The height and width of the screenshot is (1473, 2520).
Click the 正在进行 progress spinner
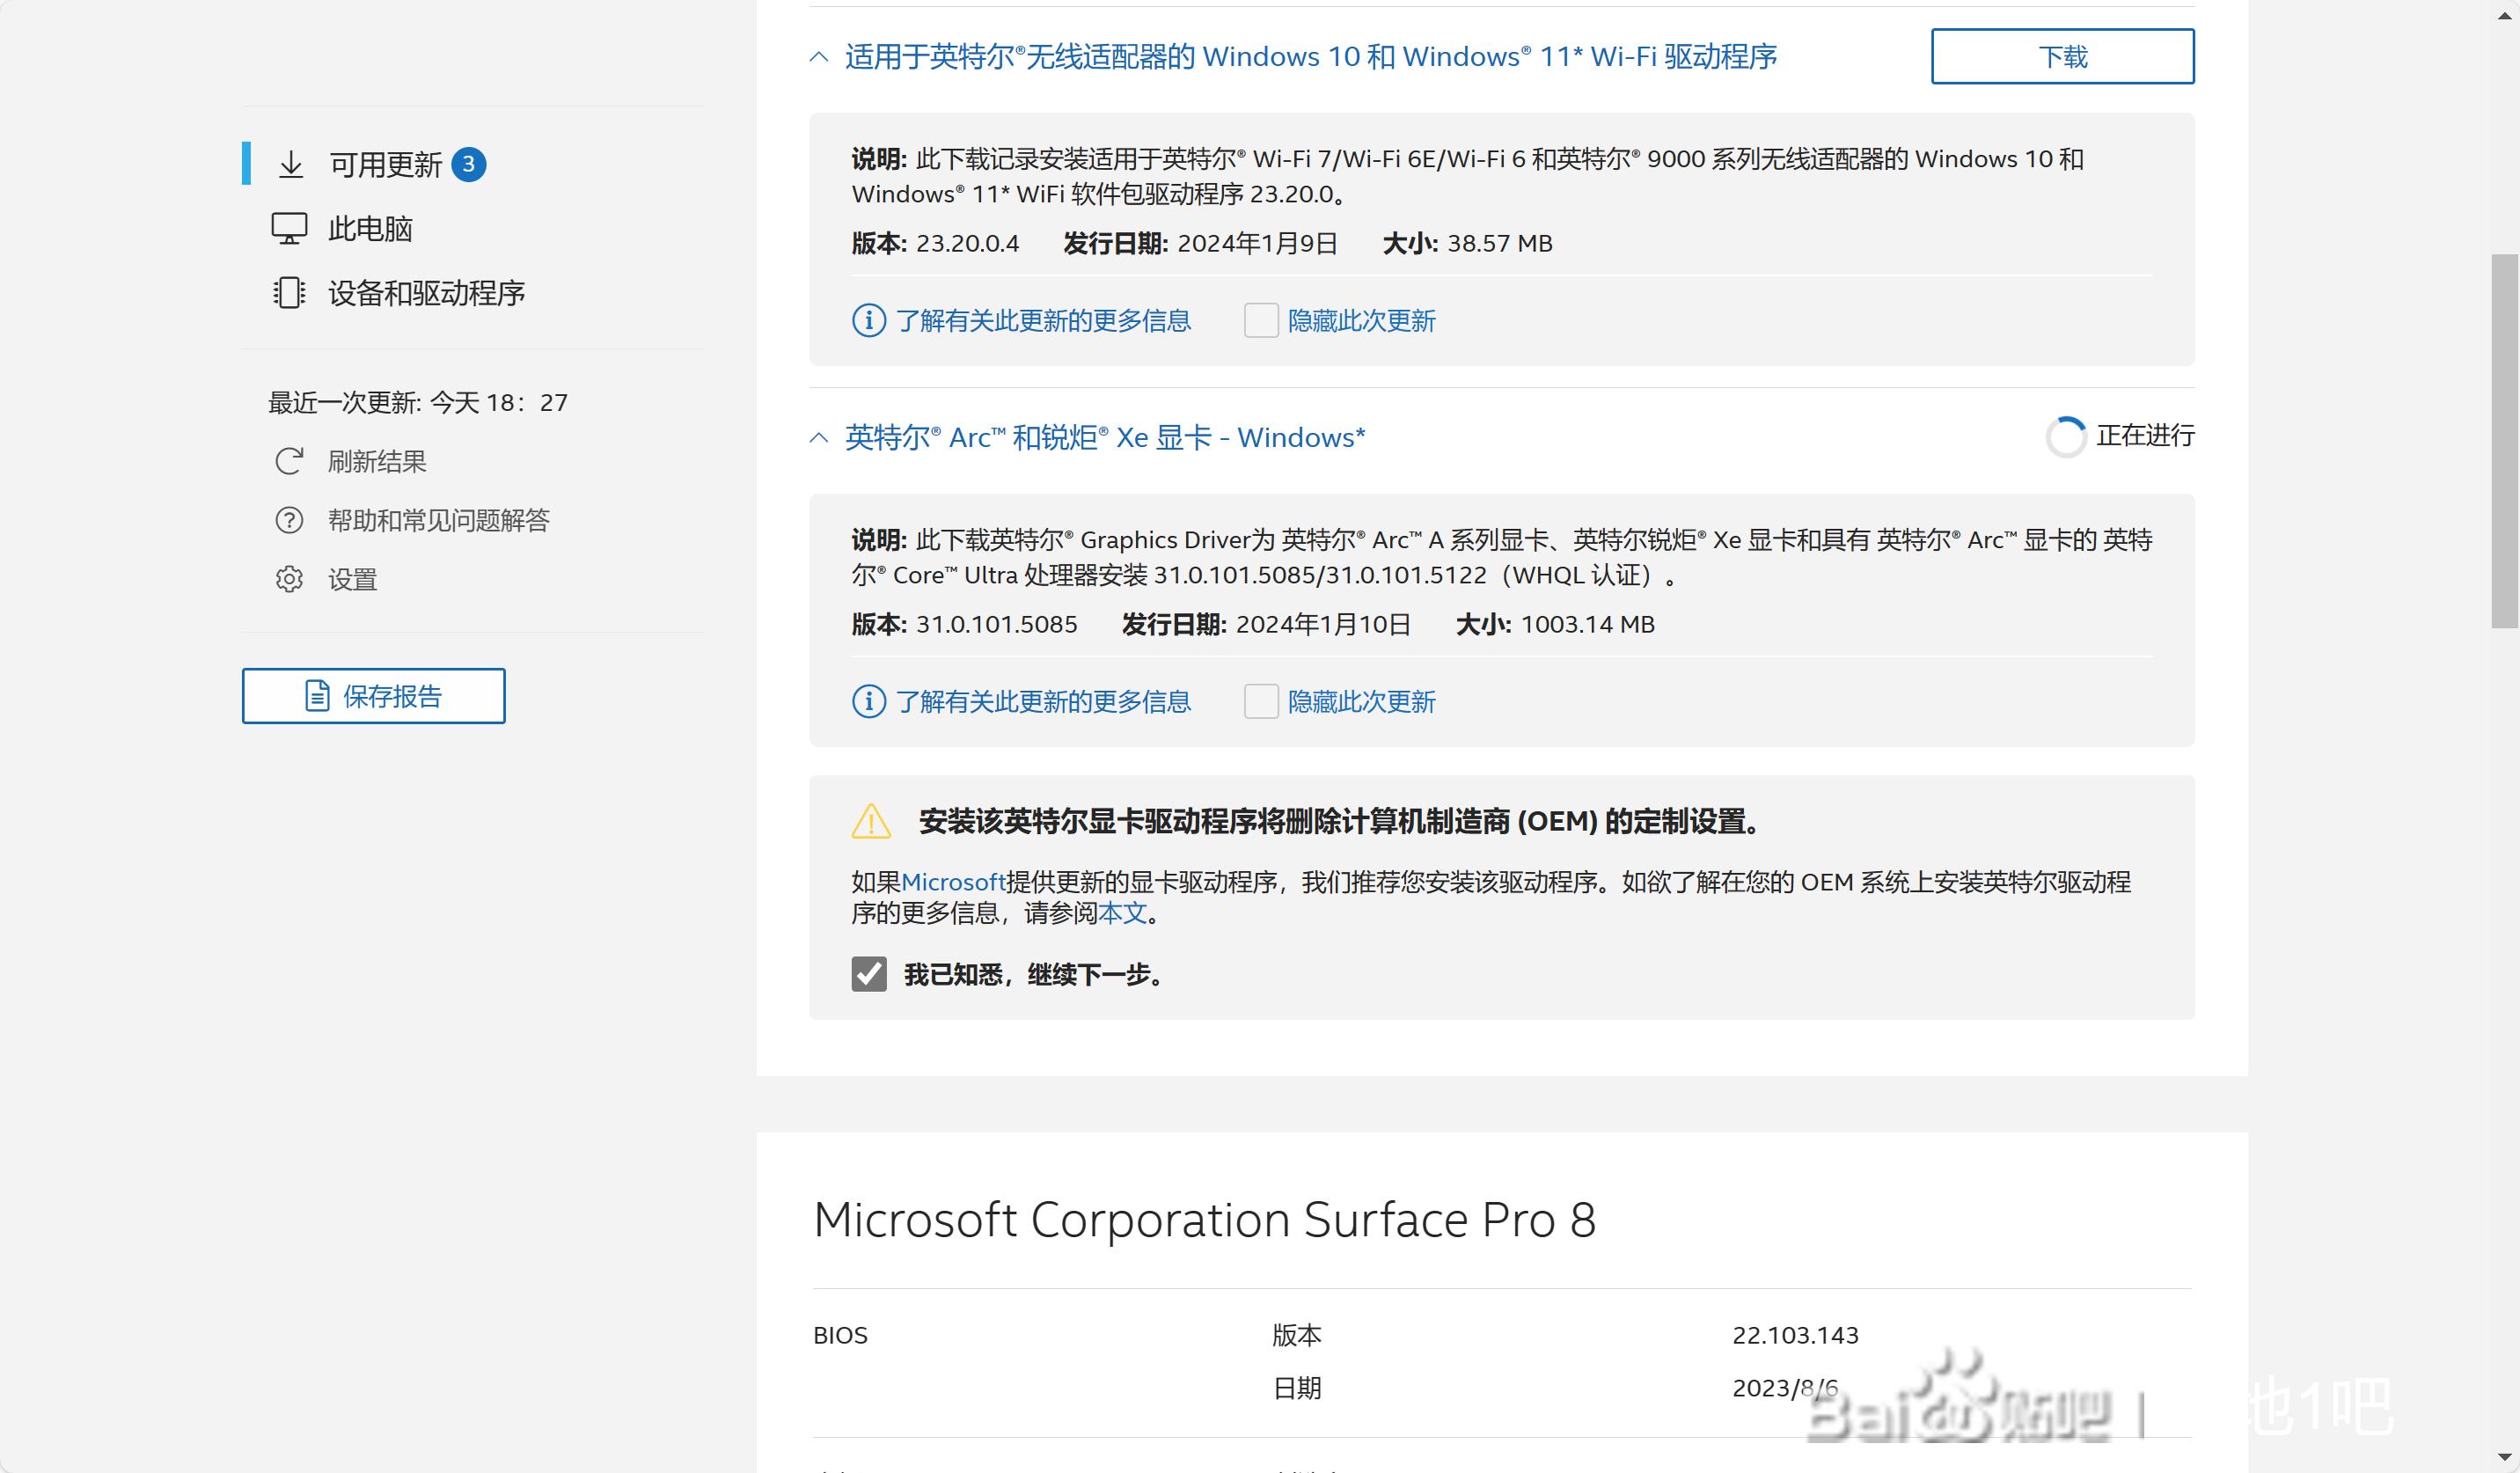coord(2065,437)
